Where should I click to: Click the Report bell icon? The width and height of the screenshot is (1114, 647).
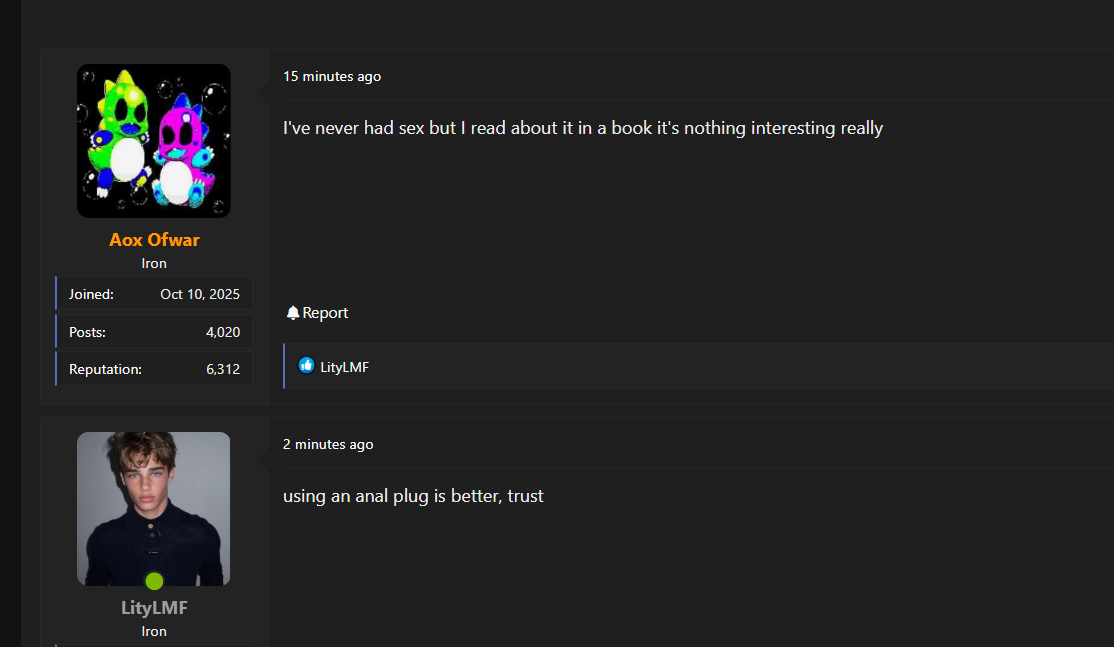coord(293,312)
